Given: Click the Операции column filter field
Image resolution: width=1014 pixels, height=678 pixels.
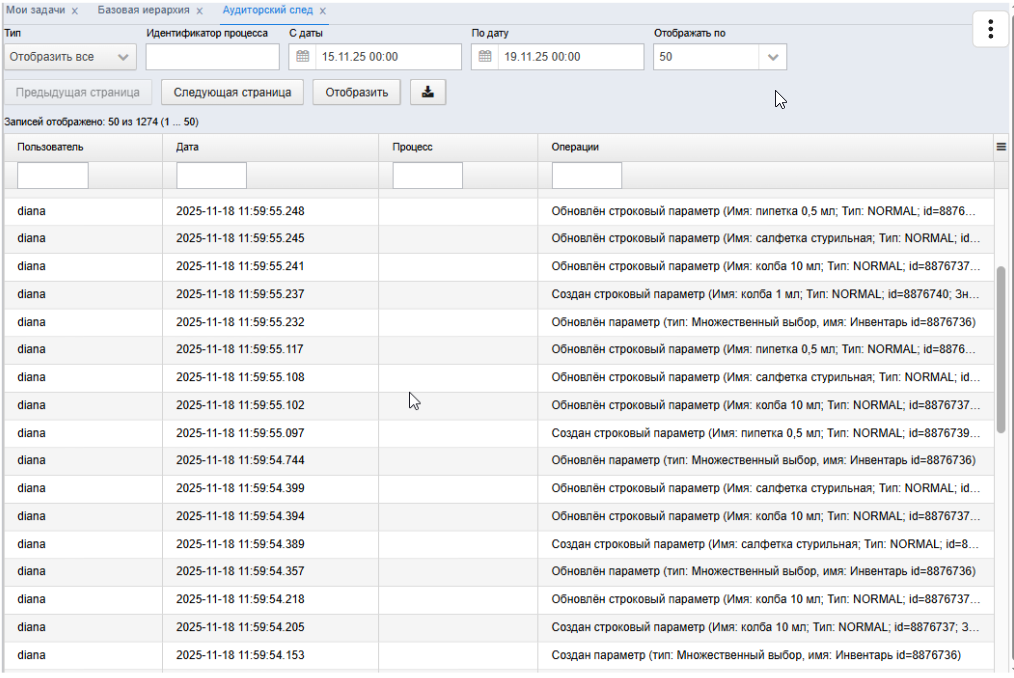Looking at the screenshot, I should (587, 175).
